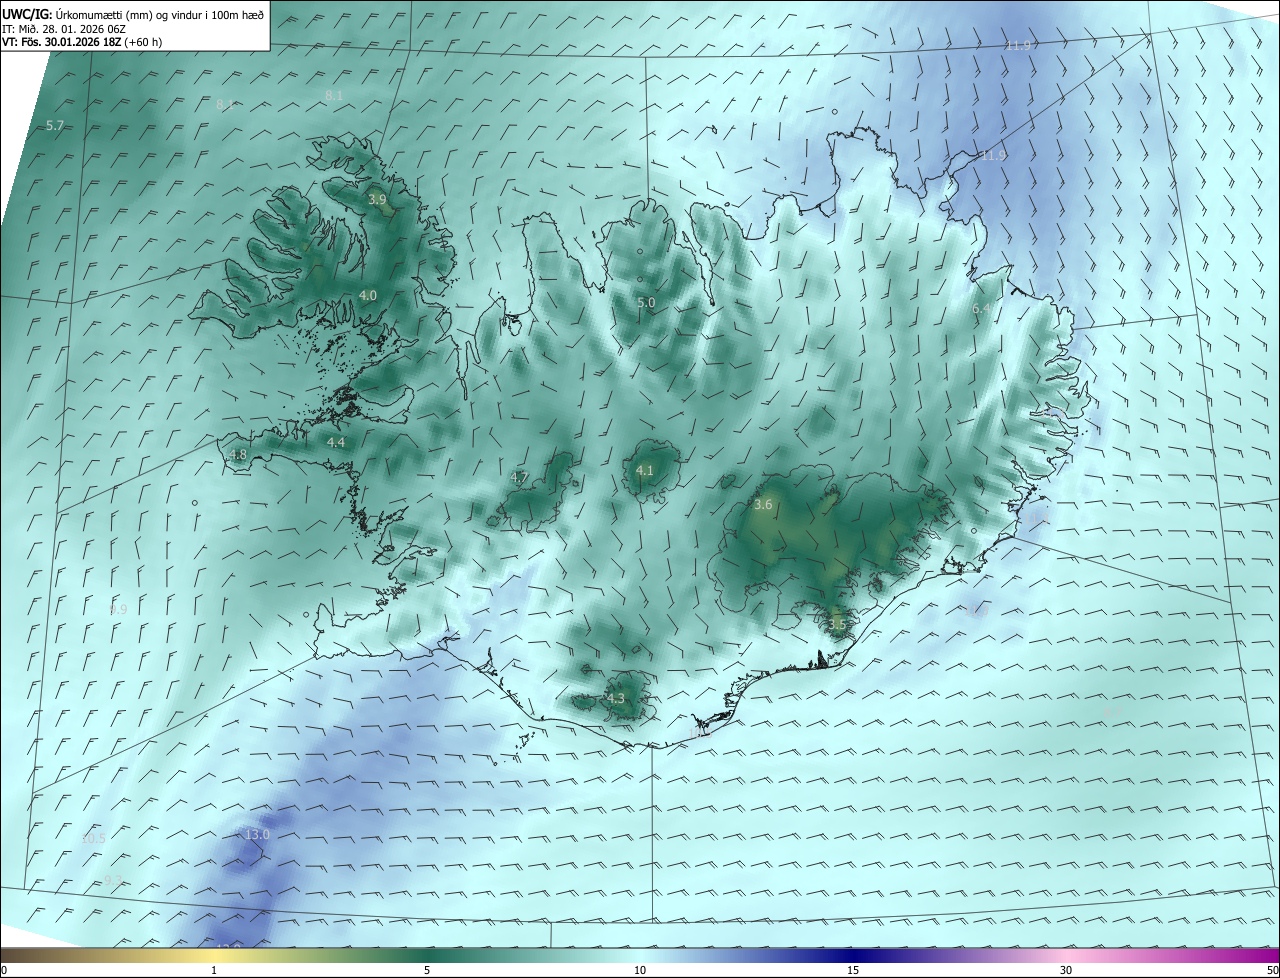Click the 3.6 value on the large glacier

point(763,505)
